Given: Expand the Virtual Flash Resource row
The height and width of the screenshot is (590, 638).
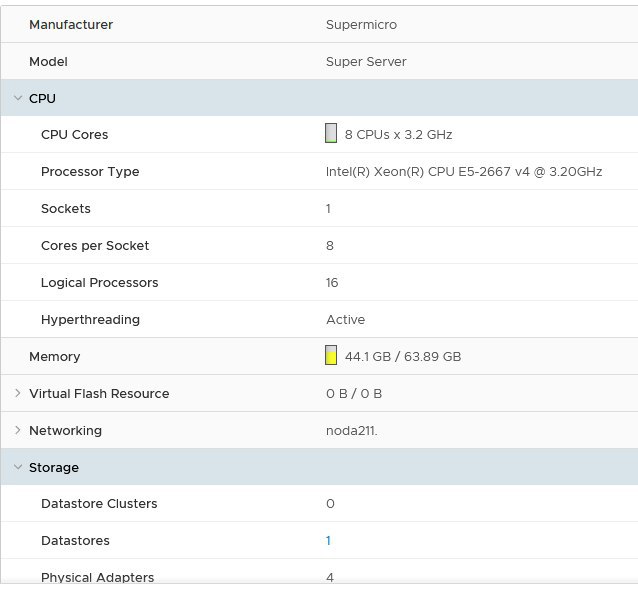Looking at the screenshot, I should [17, 393].
